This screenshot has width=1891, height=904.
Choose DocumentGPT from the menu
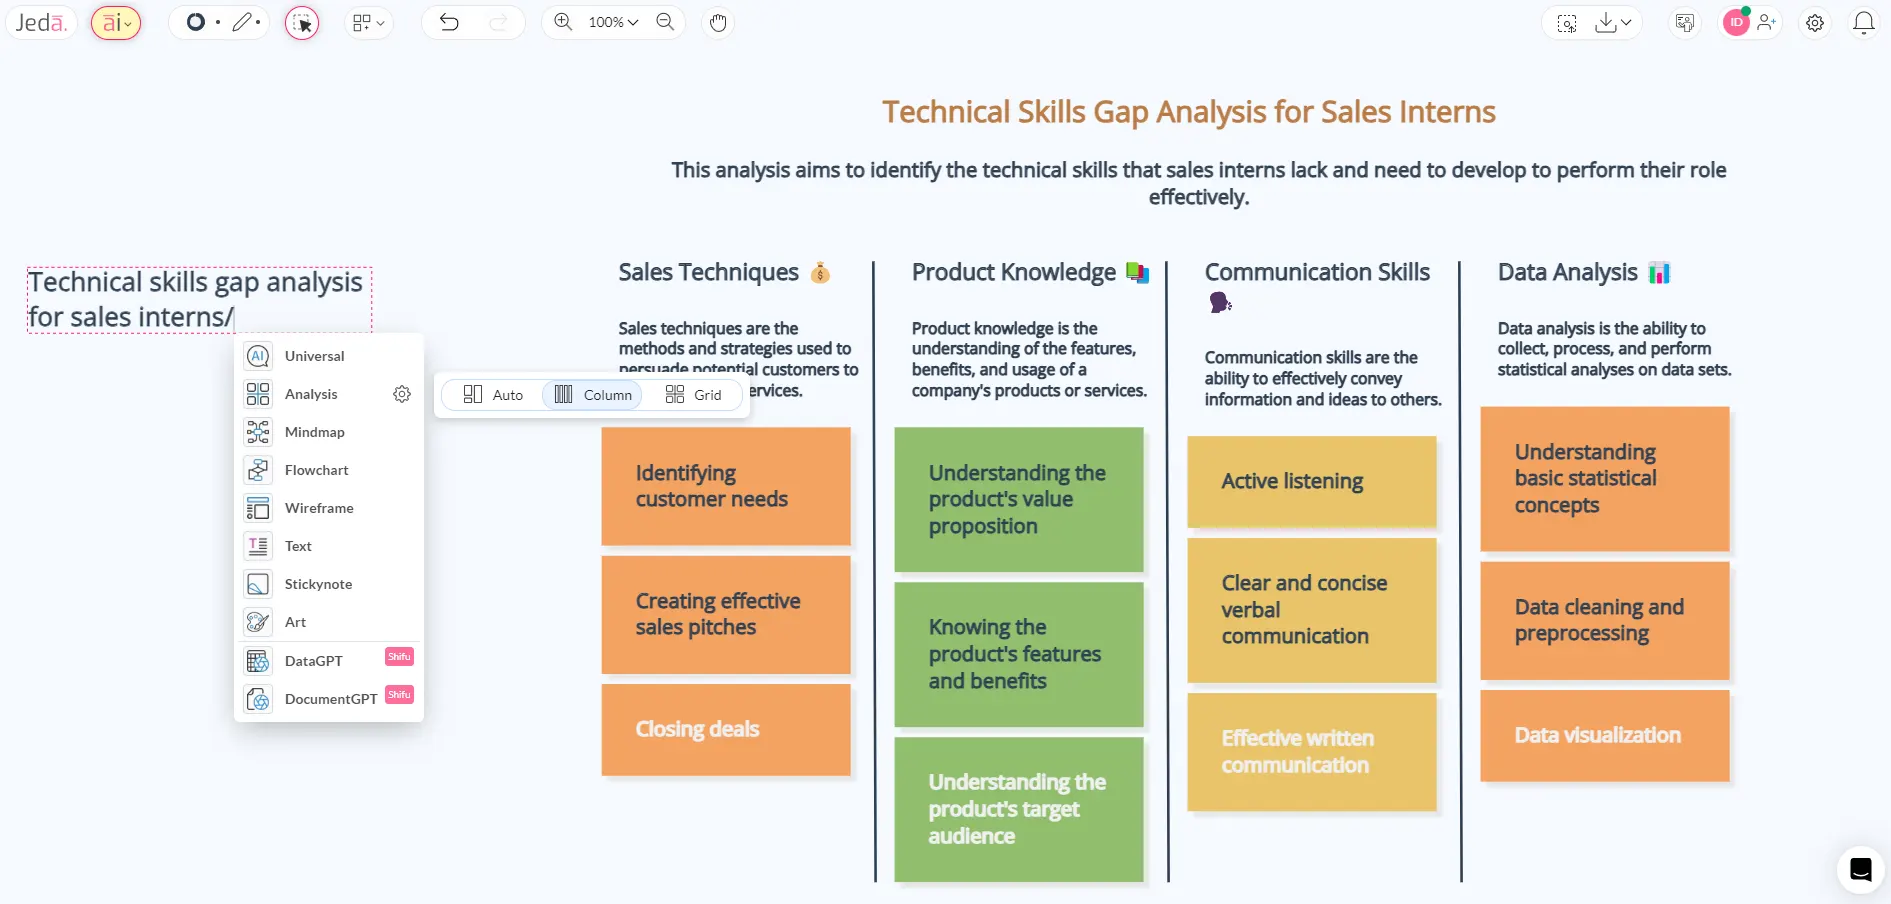[331, 698]
